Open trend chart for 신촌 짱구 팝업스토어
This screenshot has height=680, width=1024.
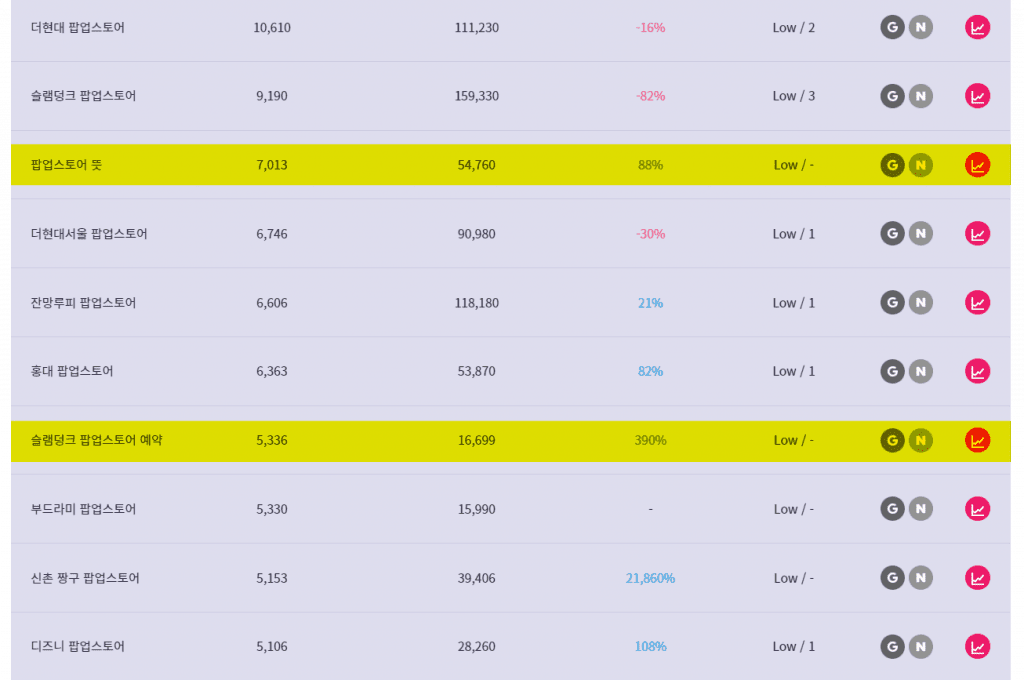click(978, 577)
